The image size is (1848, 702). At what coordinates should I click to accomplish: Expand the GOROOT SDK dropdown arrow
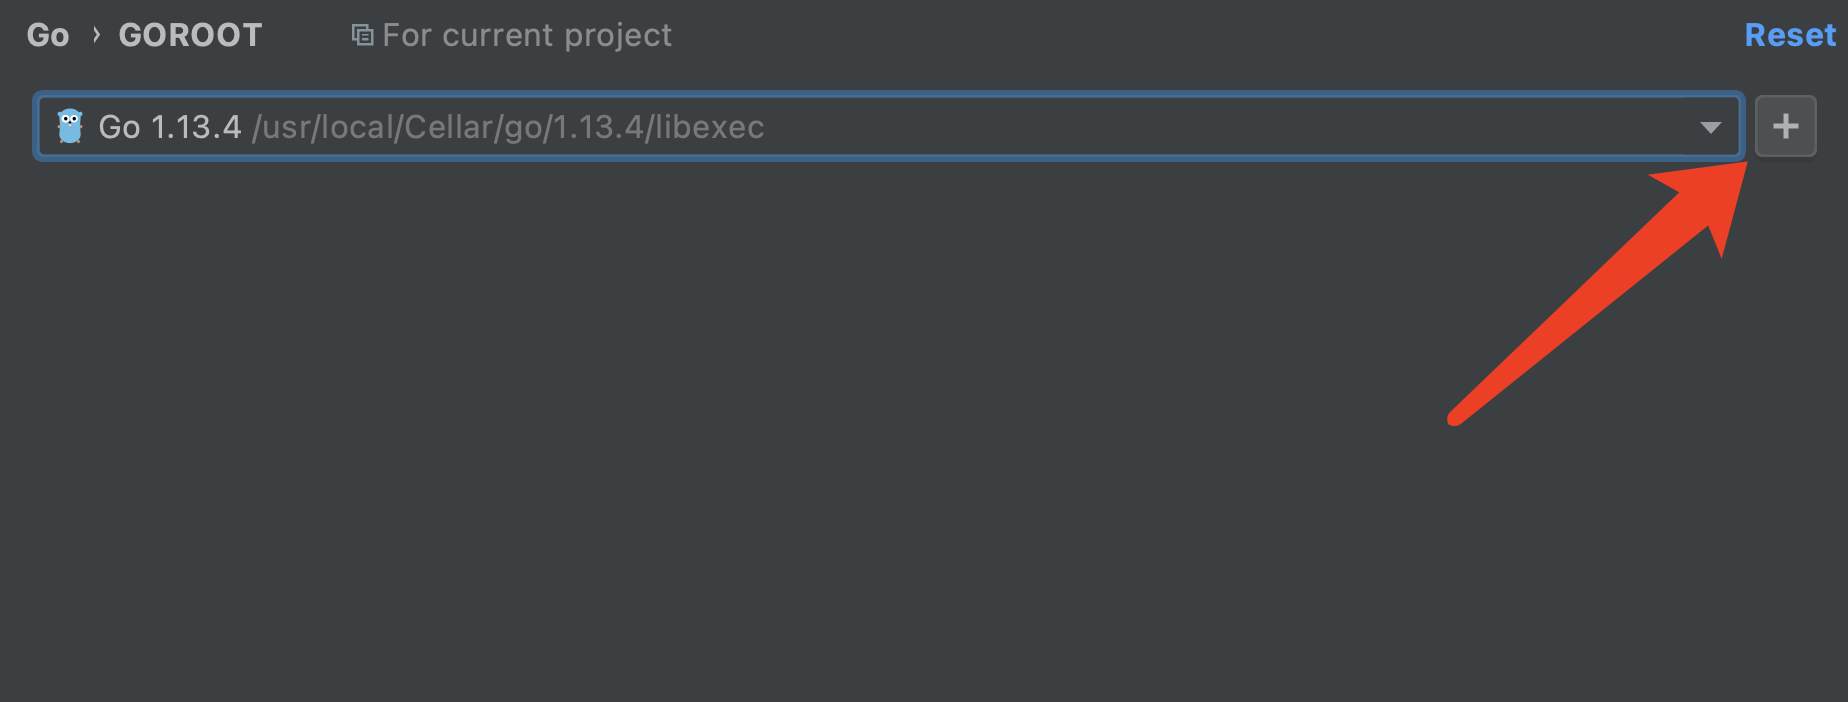[x=1710, y=127]
